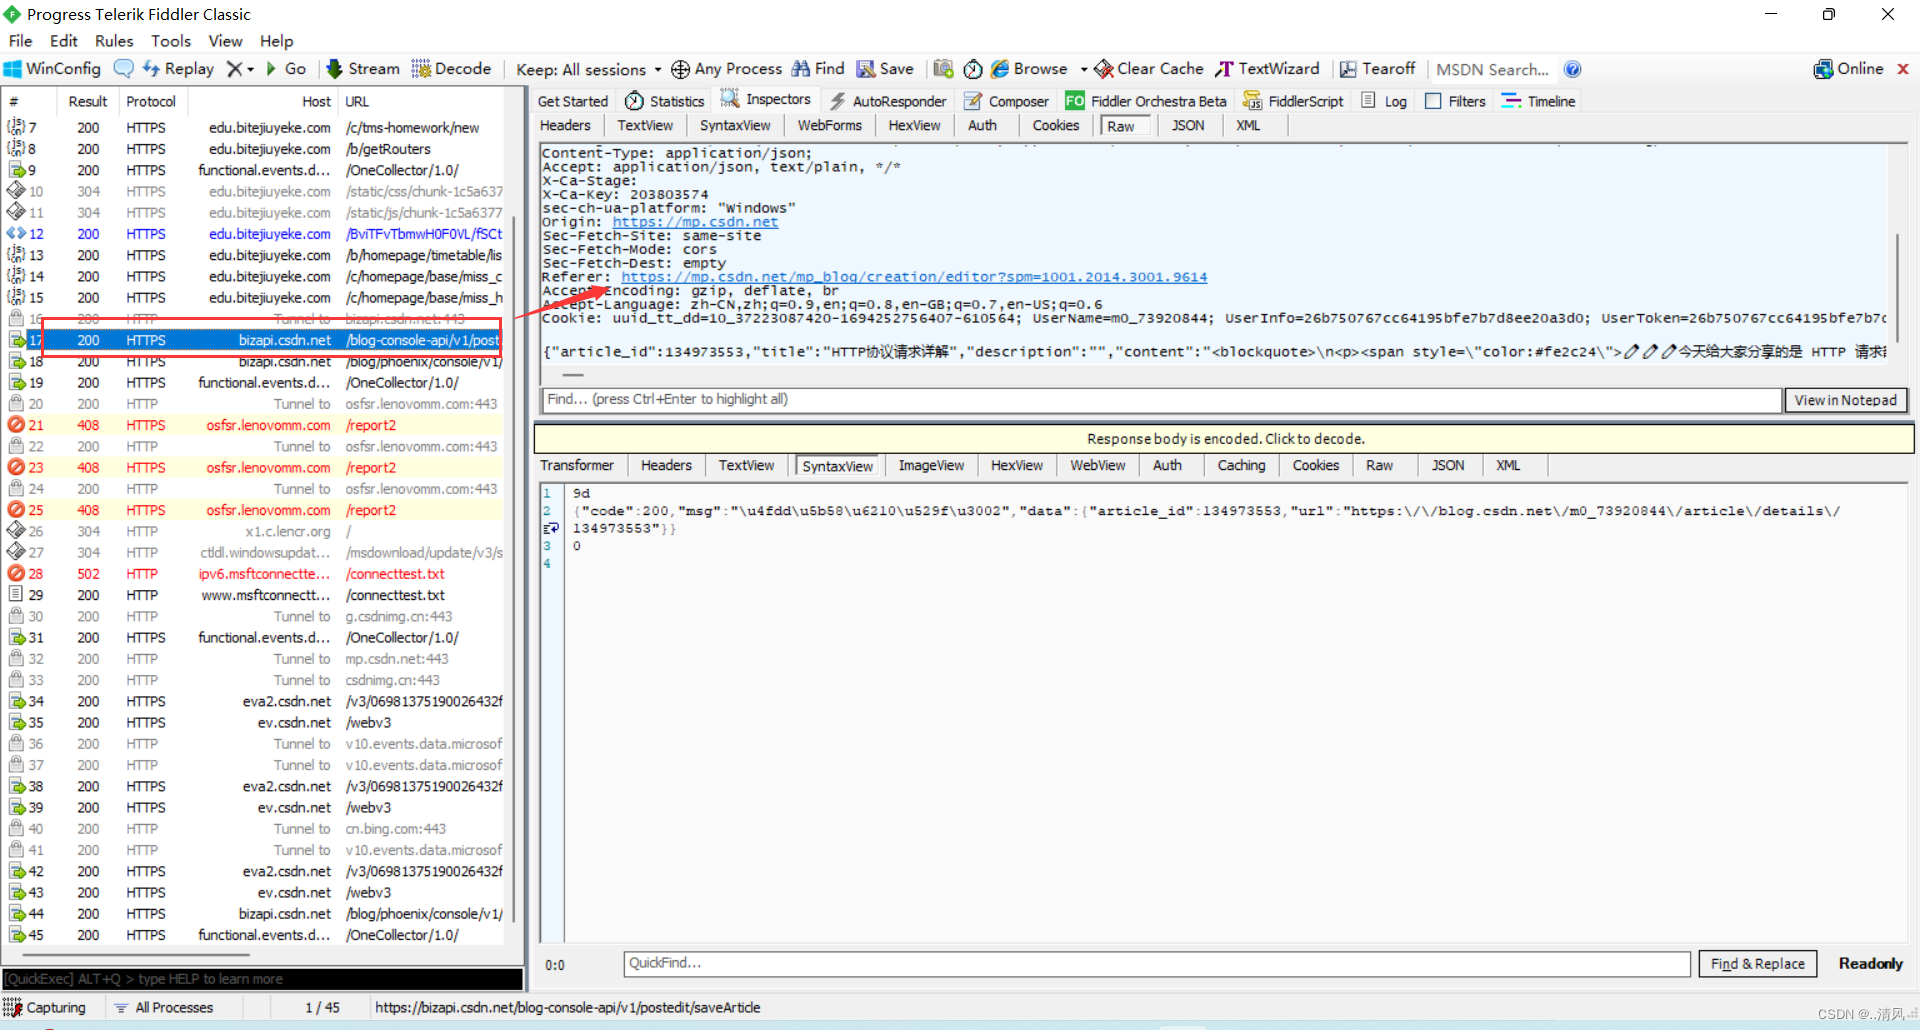The height and width of the screenshot is (1030, 1920).
Task: Click the screenshot camera toolbar icon
Action: pos(943,69)
